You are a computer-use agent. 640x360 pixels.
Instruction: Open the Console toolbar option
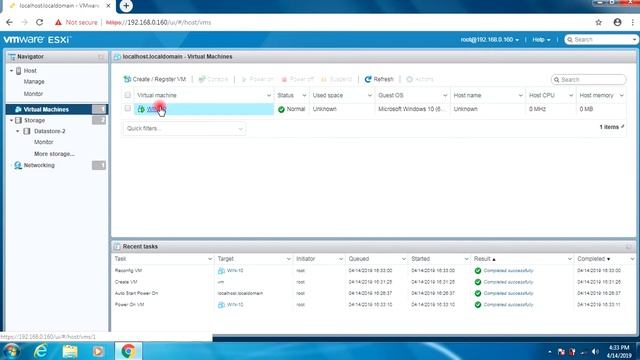click(x=213, y=79)
